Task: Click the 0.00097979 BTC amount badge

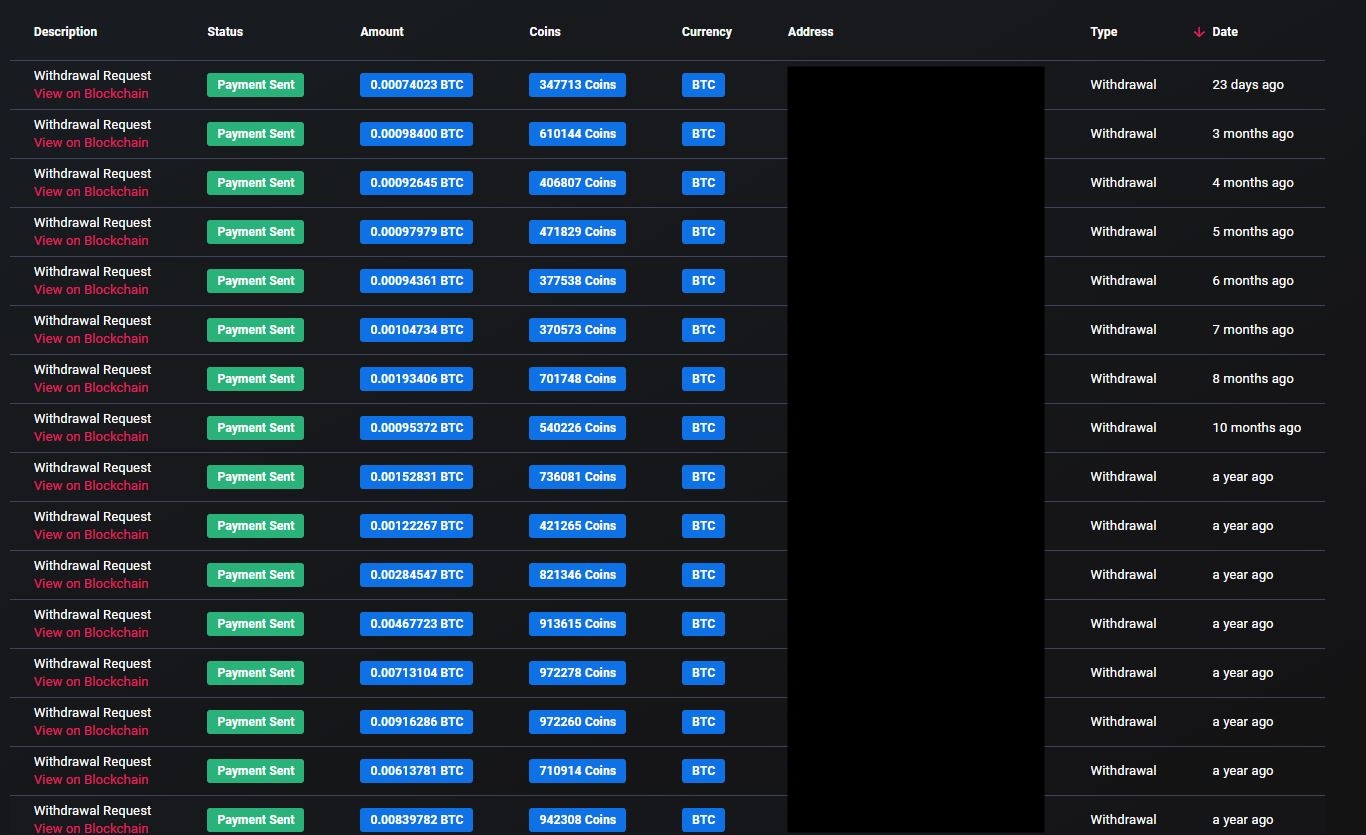Action: (416, 232)
